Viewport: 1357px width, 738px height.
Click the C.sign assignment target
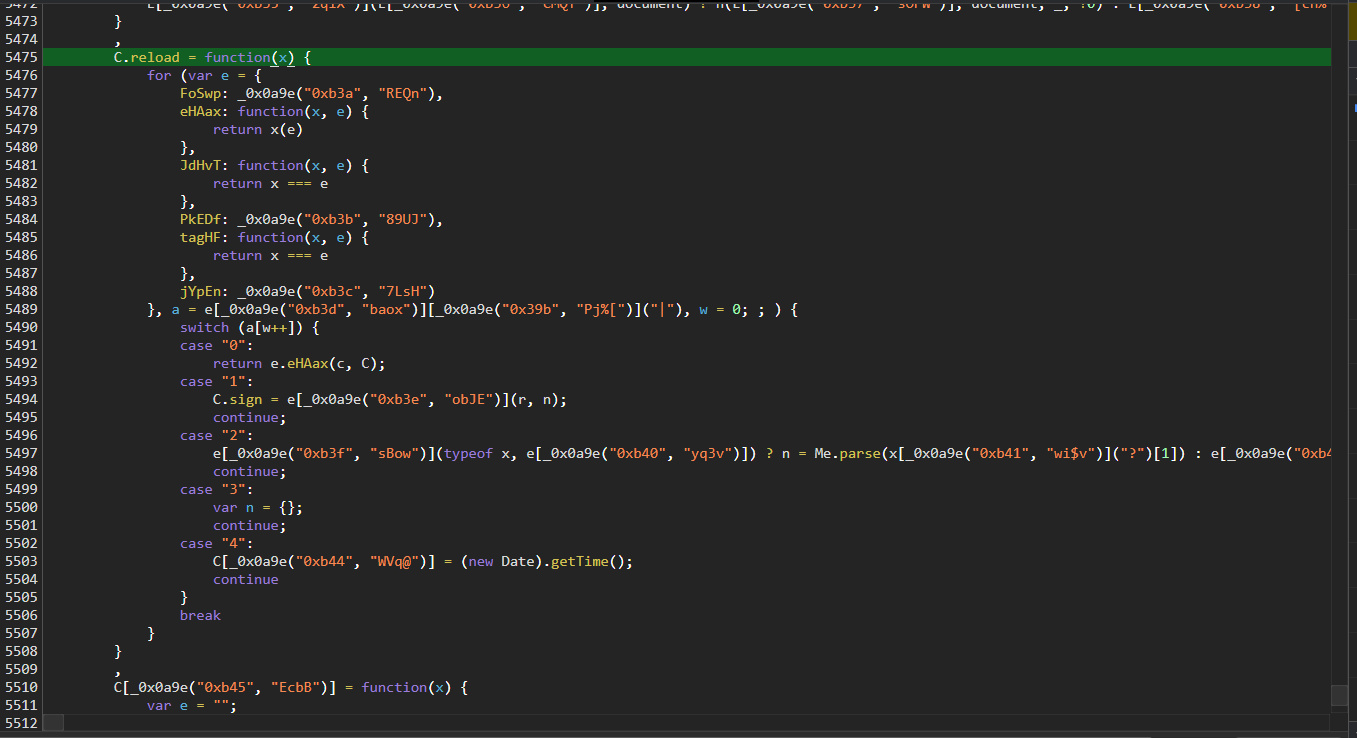[237, 399]
